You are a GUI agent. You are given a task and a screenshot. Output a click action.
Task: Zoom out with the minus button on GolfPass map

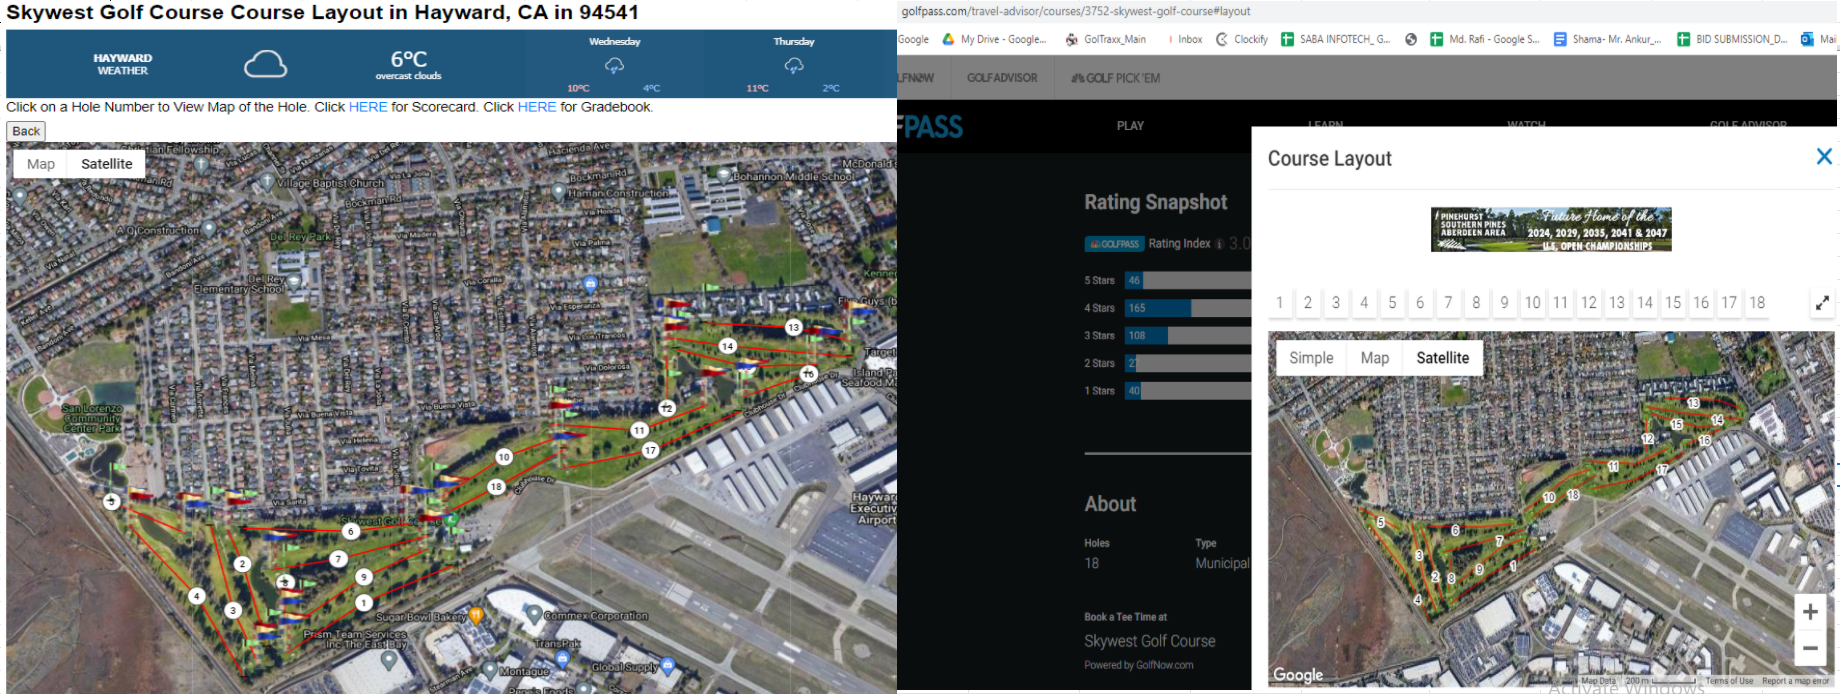coord(1810,648)
